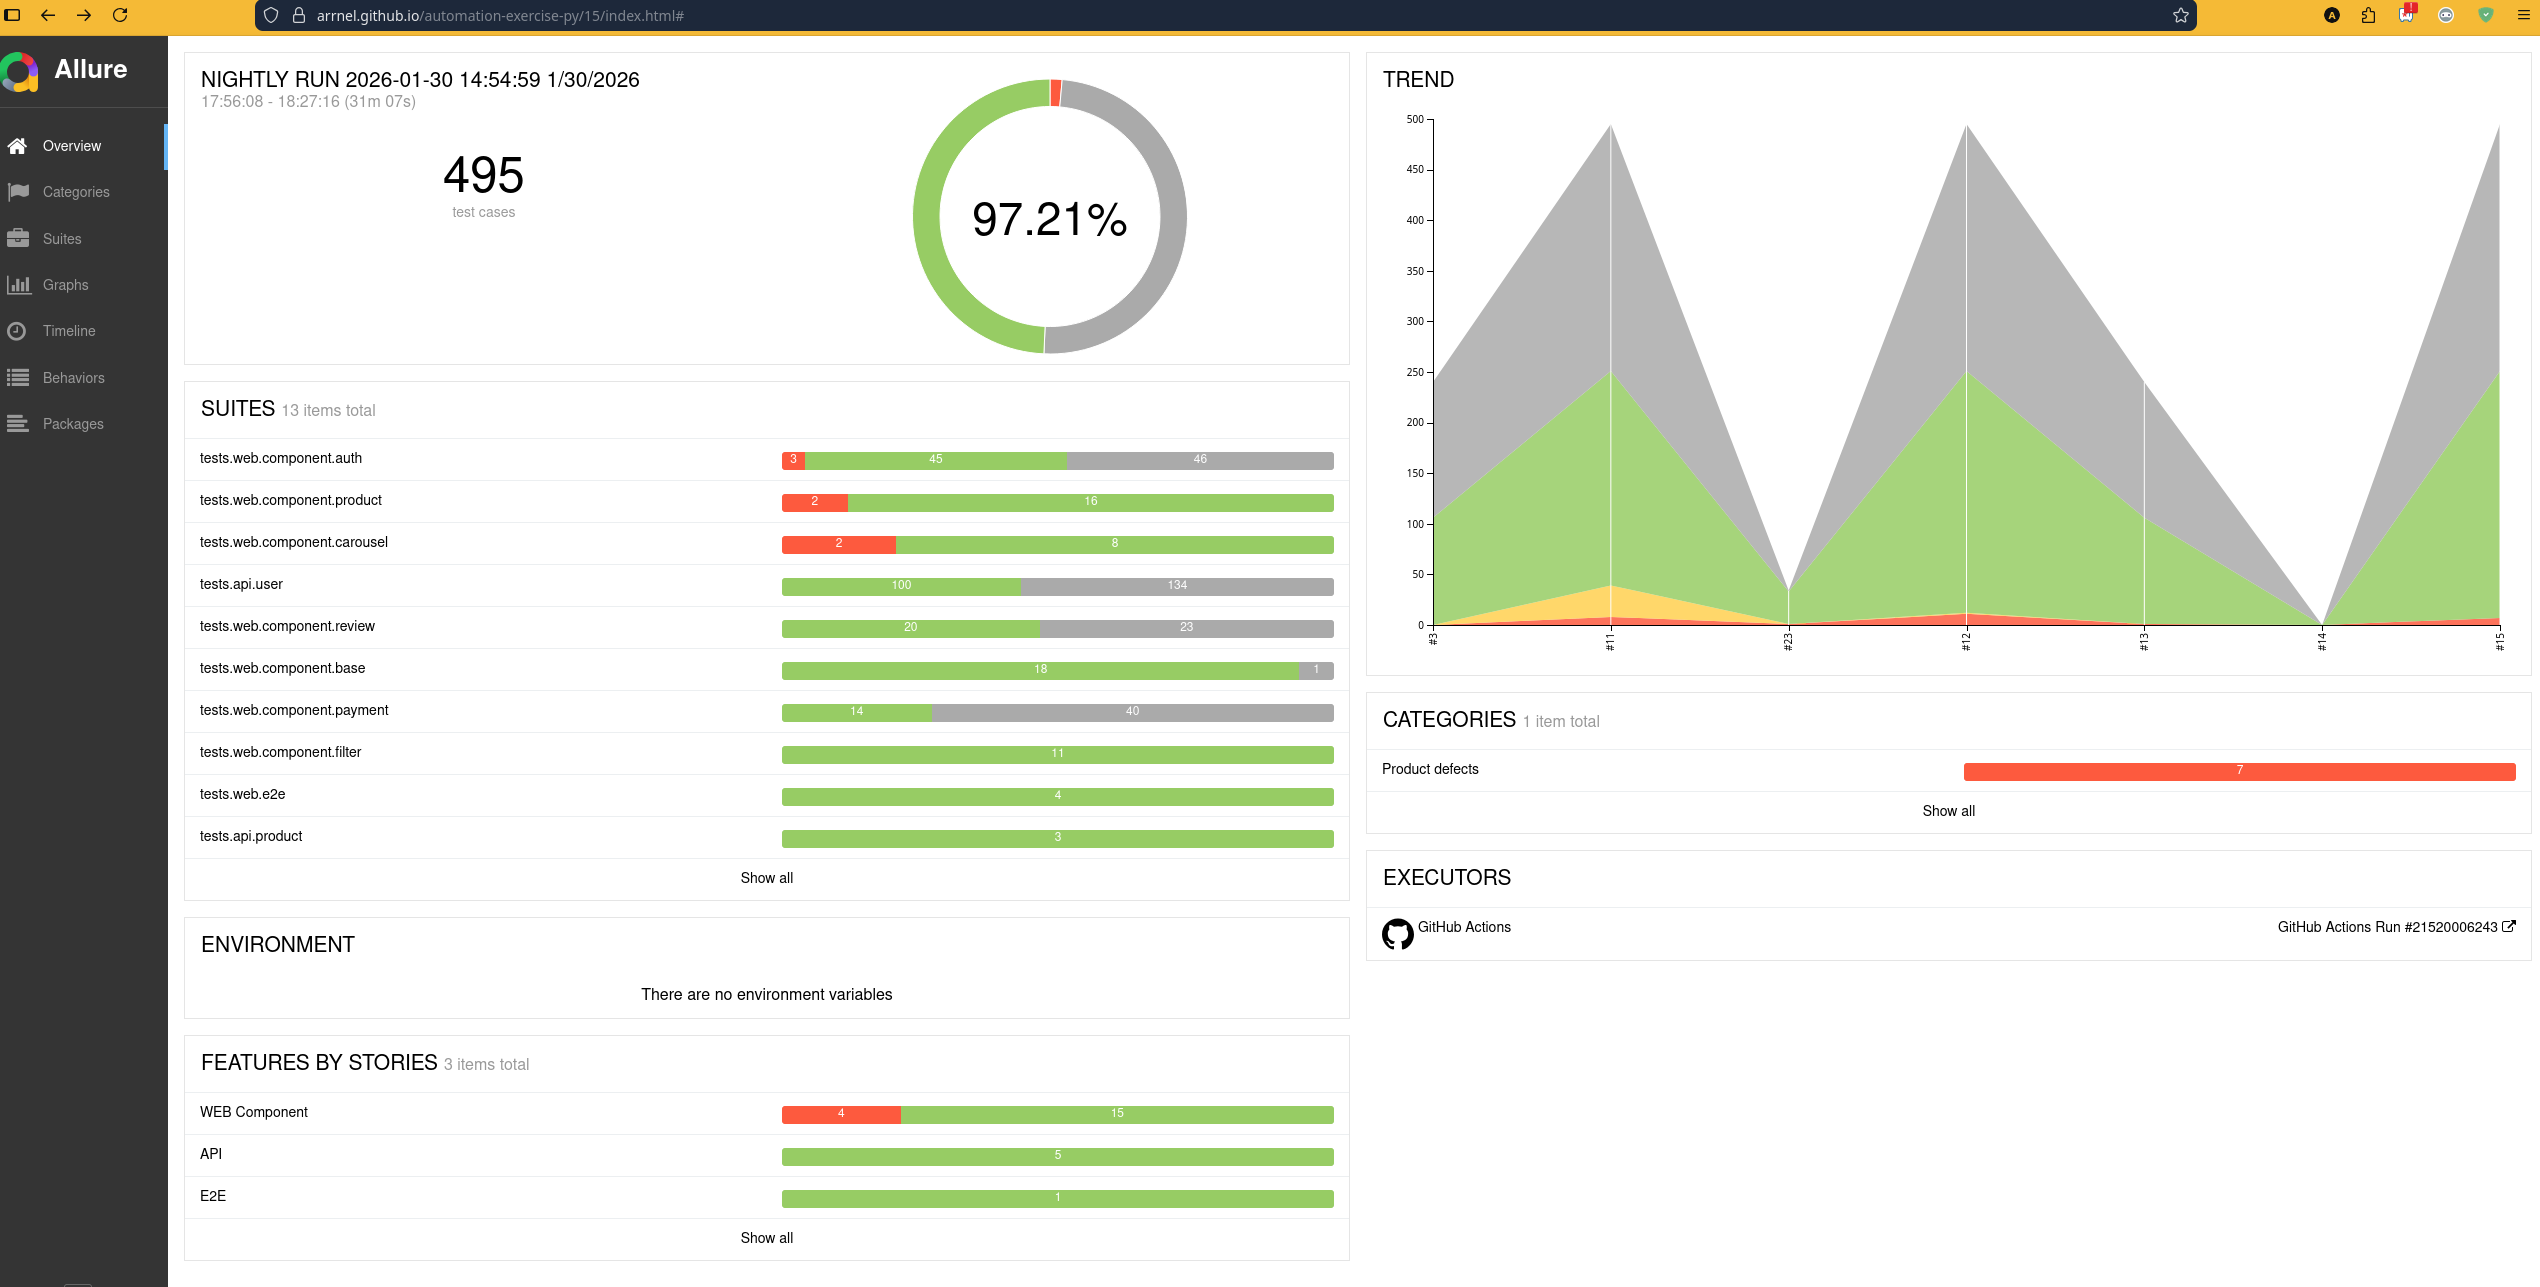Click the Suites briefcase icon
This screenshot has width=2540, height=1287.
[17, 239]
